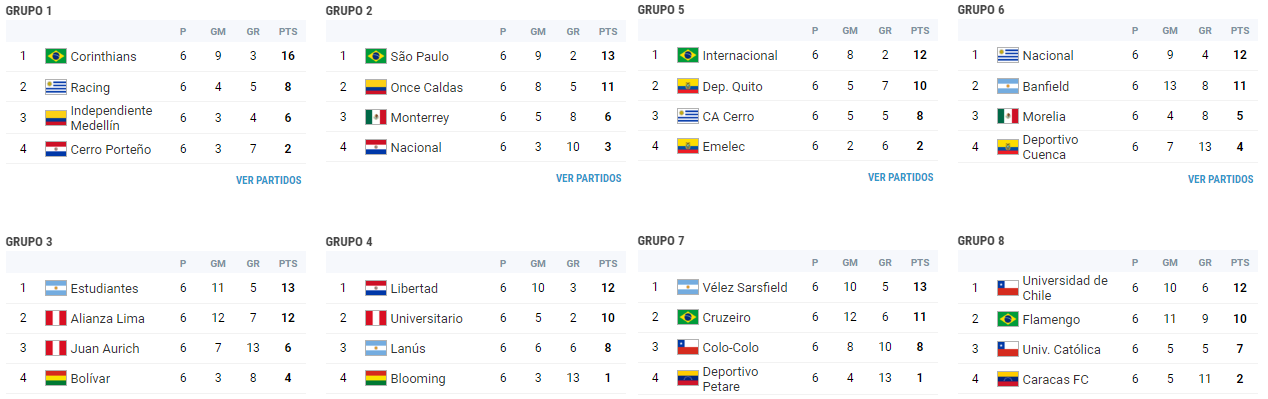Open Ver Partidos link for Grupo 5

click(900, 178)
